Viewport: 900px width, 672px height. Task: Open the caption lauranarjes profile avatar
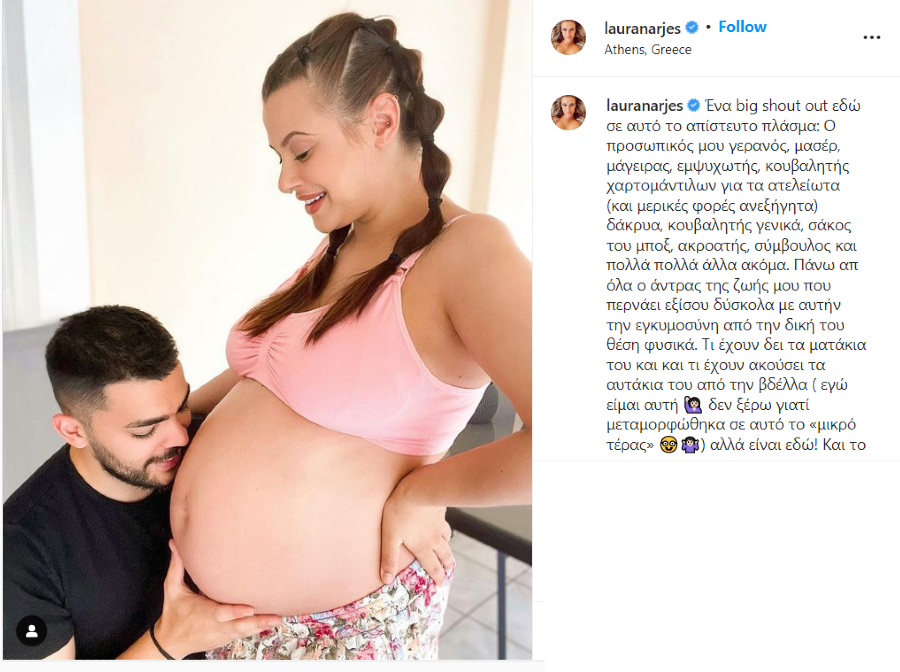[568, 112]
